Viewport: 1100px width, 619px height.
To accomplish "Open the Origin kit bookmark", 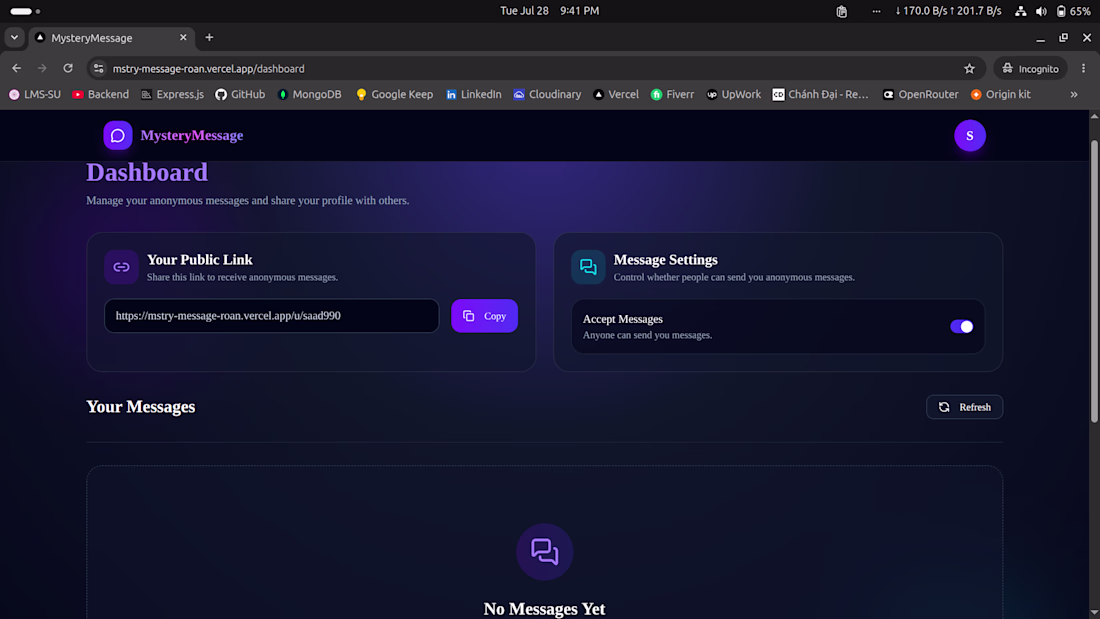I will pos(1000,94).
